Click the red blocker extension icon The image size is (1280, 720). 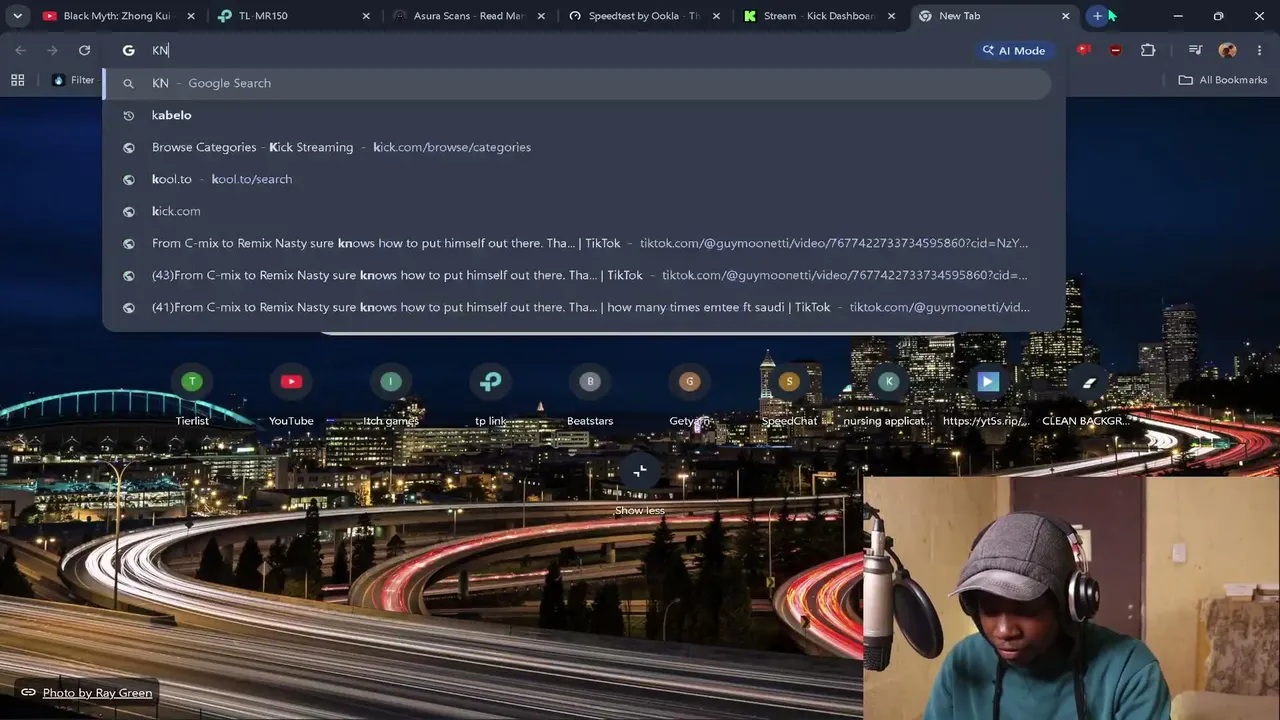(x=1115, y=50)
